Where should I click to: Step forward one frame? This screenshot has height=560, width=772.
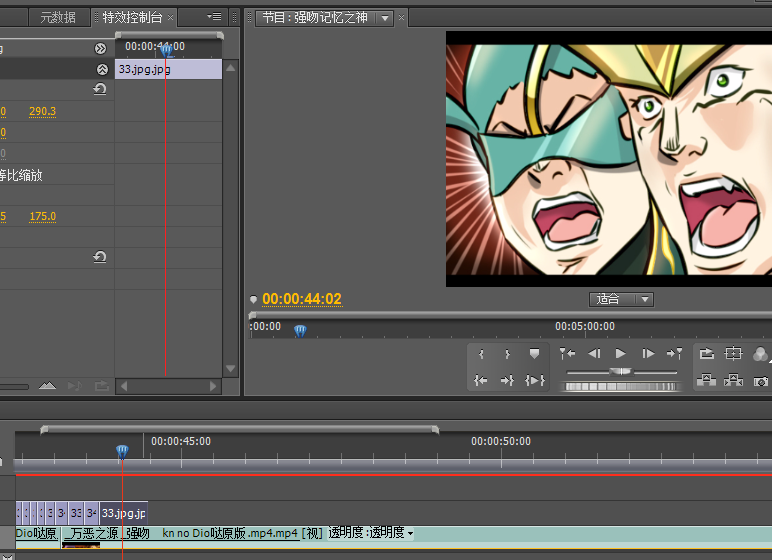pyautogui.click(x=648, y=353)
